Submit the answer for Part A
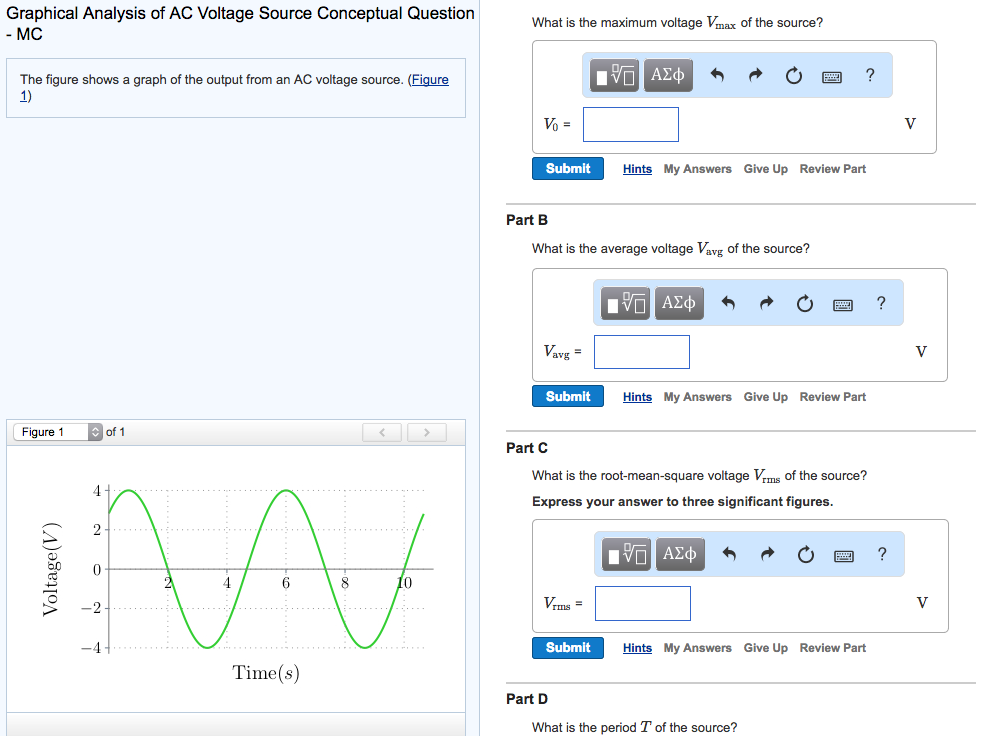This screenshot has width=1001, height=736. click(x=567, y=169)
